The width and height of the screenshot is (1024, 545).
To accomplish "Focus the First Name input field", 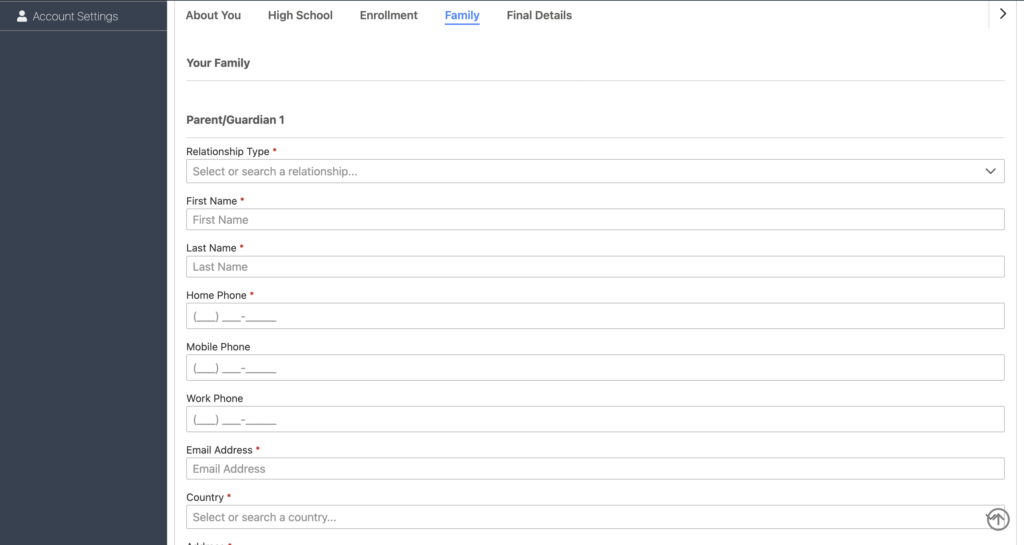I will pyautogui.click(x=595, y=220).
